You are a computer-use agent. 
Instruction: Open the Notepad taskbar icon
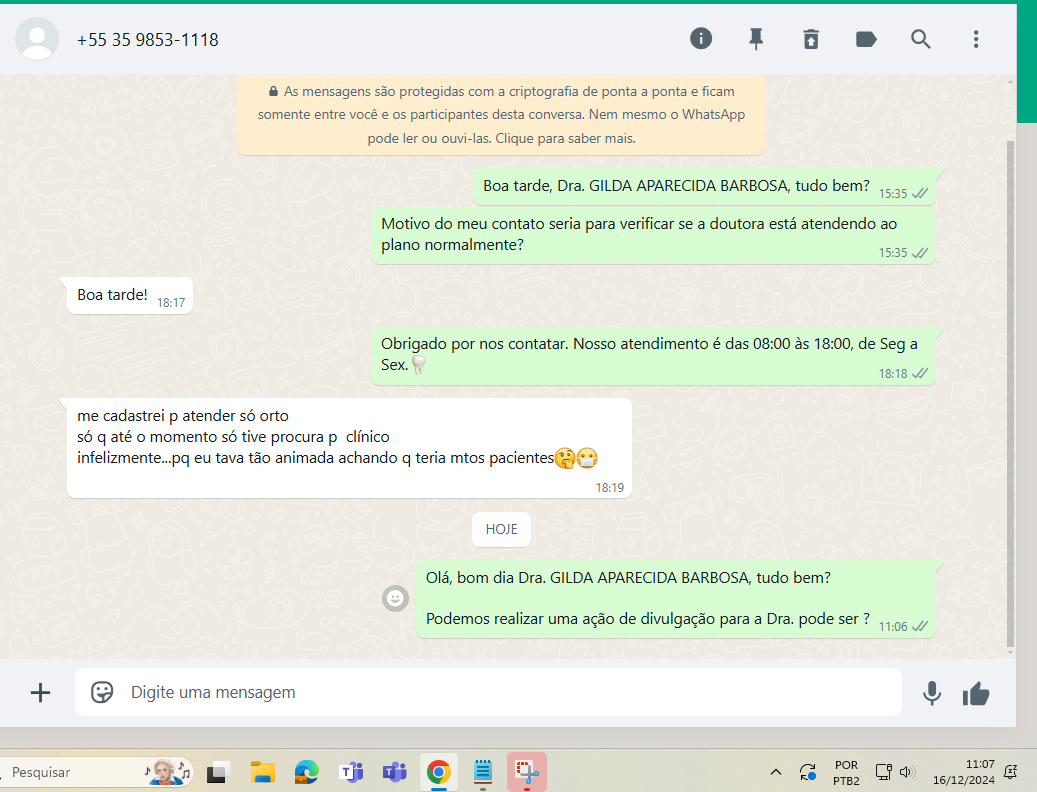pyautogui.click(x=483, y=772)
